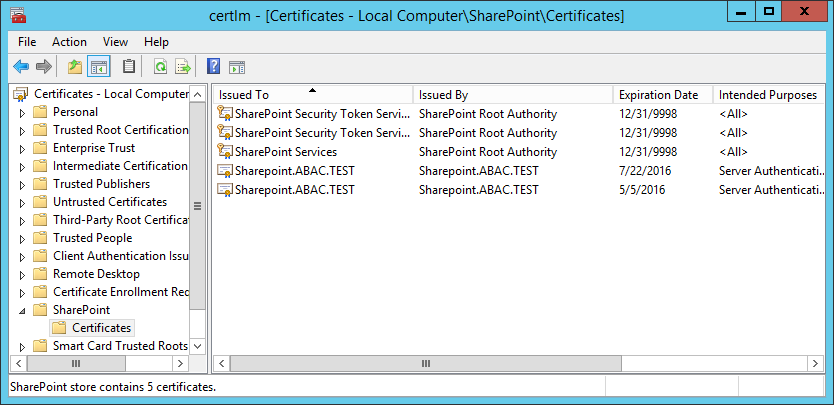The height and width of the screenshot is (405, 834).
Task: Click the certificate icon of SharePoint Services row
Action: coord(225,152)
